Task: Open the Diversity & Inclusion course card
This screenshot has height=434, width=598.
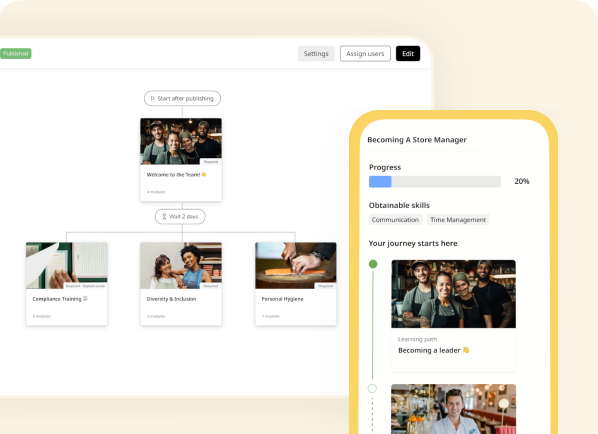Action: pos(181,284)
